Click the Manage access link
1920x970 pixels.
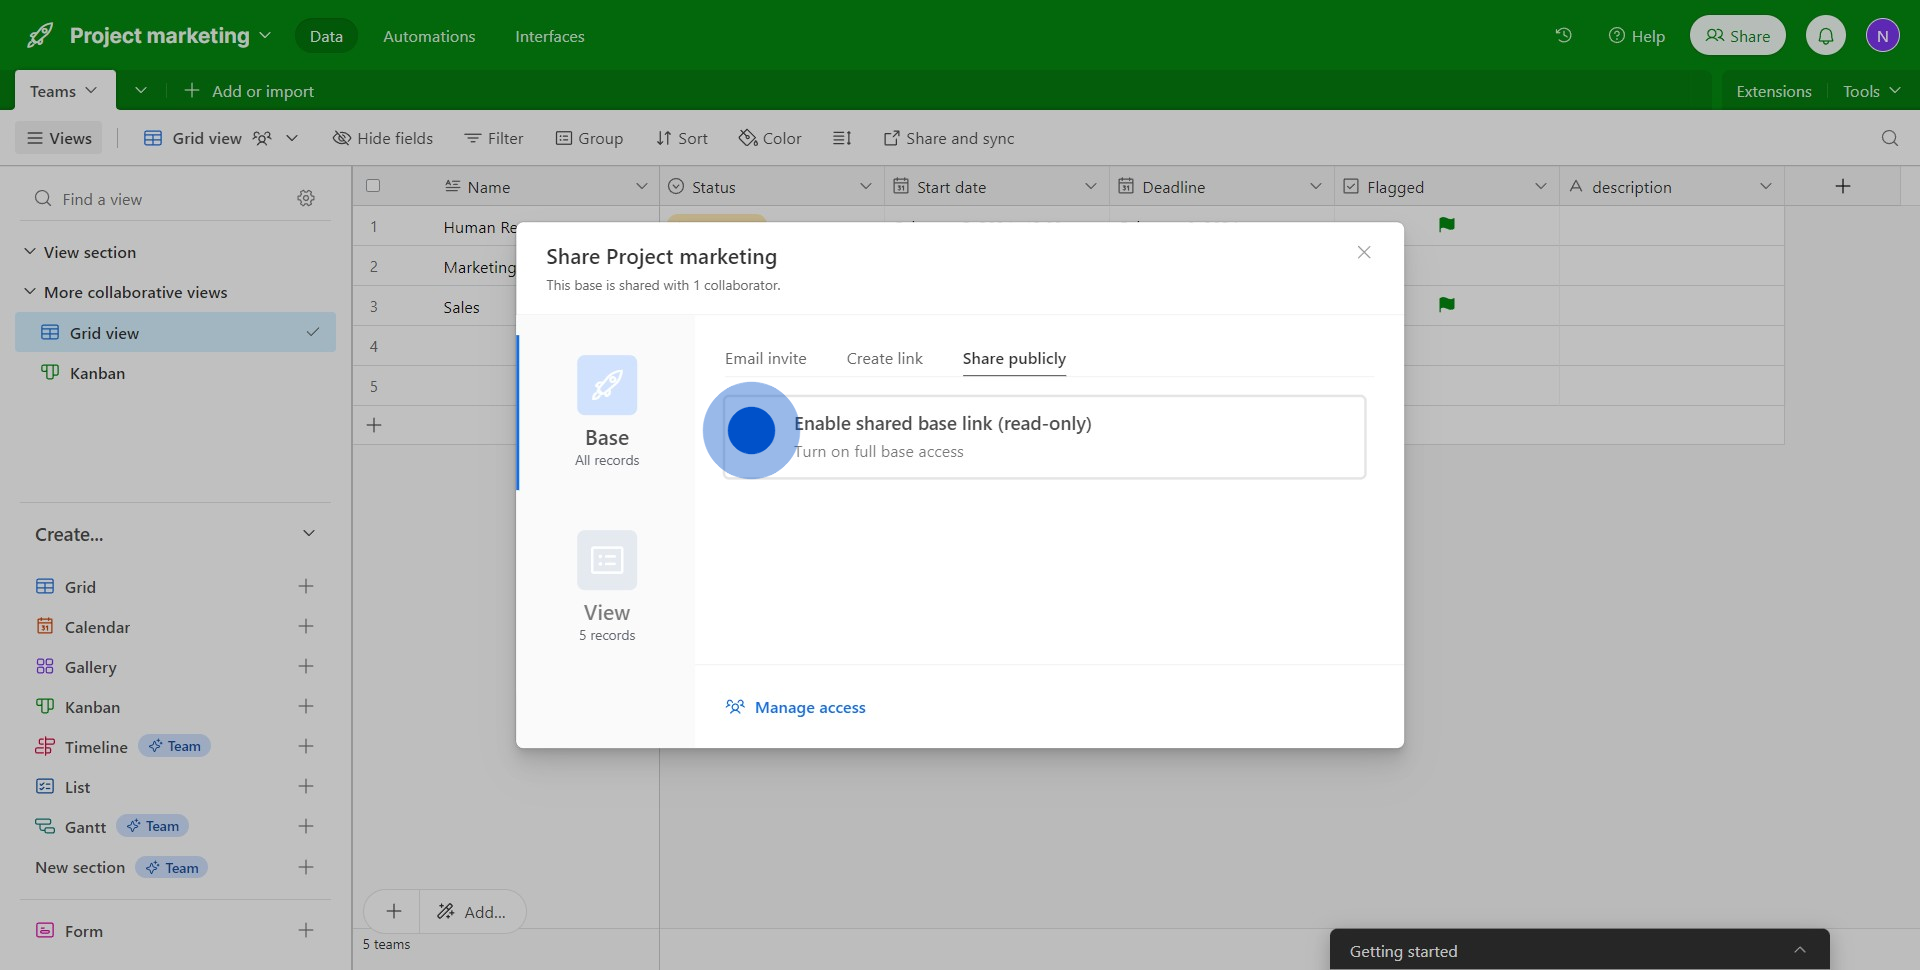(x=809, y=708)
